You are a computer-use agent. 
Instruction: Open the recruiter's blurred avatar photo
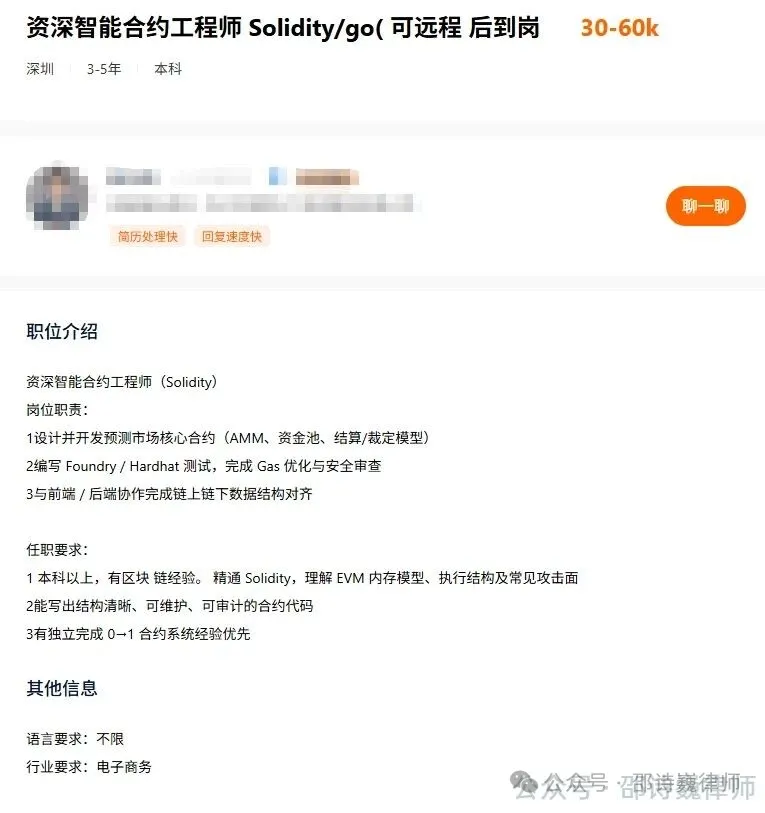click(57, 198)
